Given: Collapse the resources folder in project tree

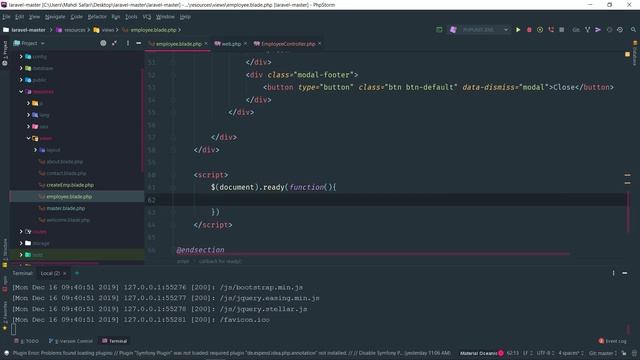Looking at the screenshot, I should pyautogui.click(x=21, y=91).
